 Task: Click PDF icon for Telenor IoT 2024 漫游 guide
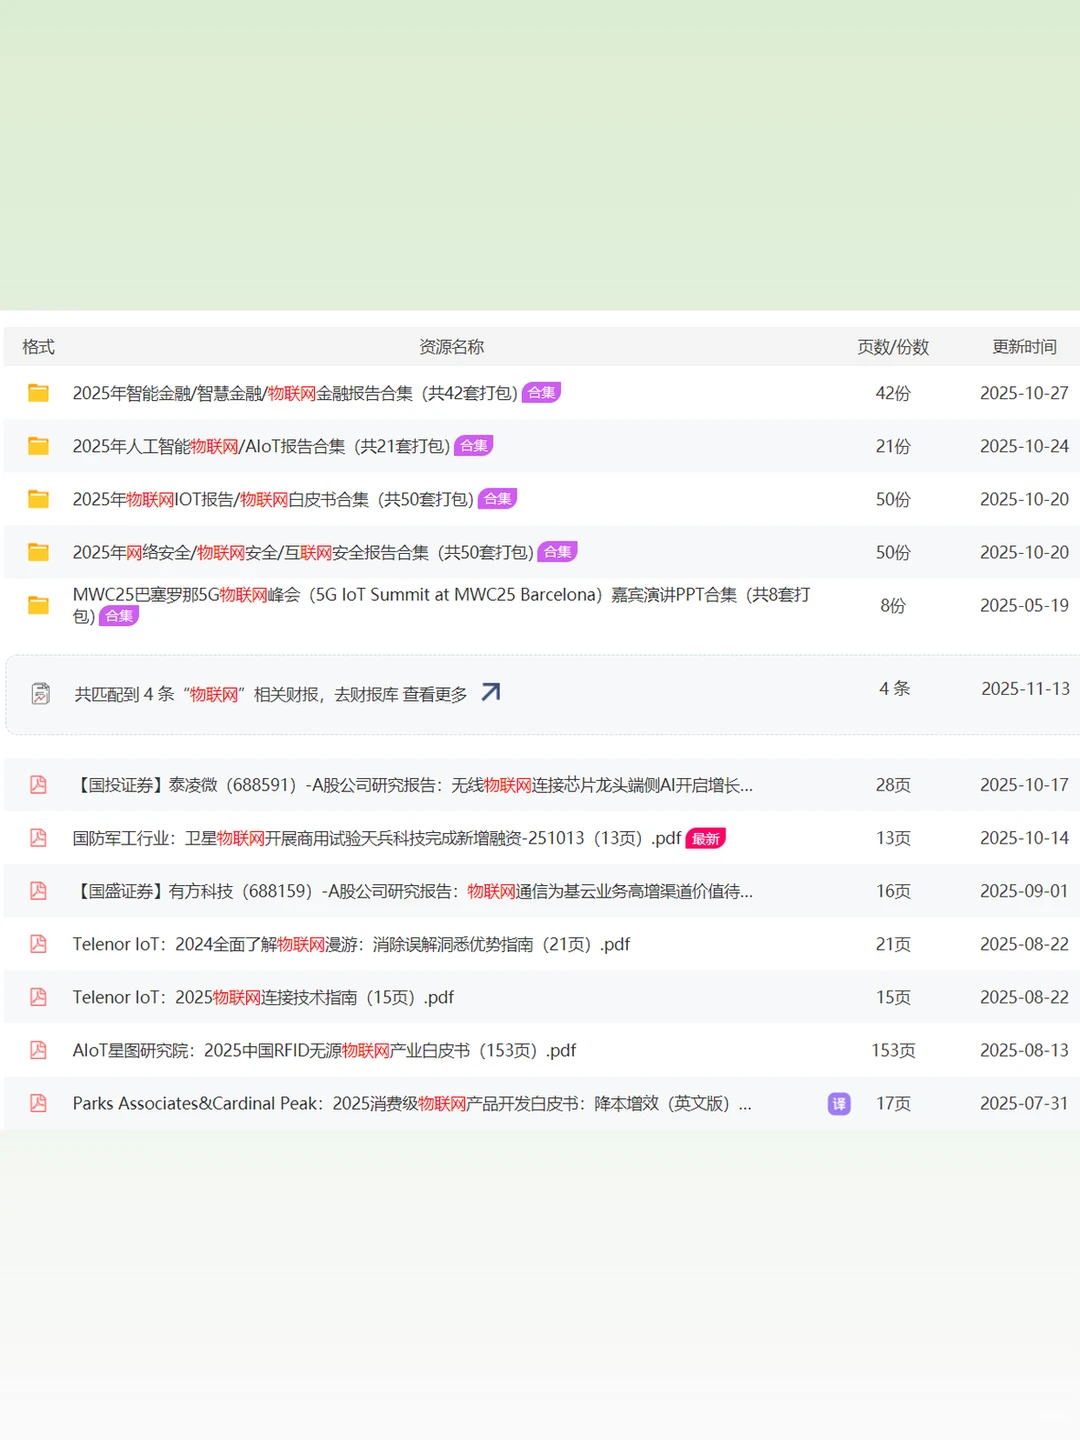pos(38,944)
